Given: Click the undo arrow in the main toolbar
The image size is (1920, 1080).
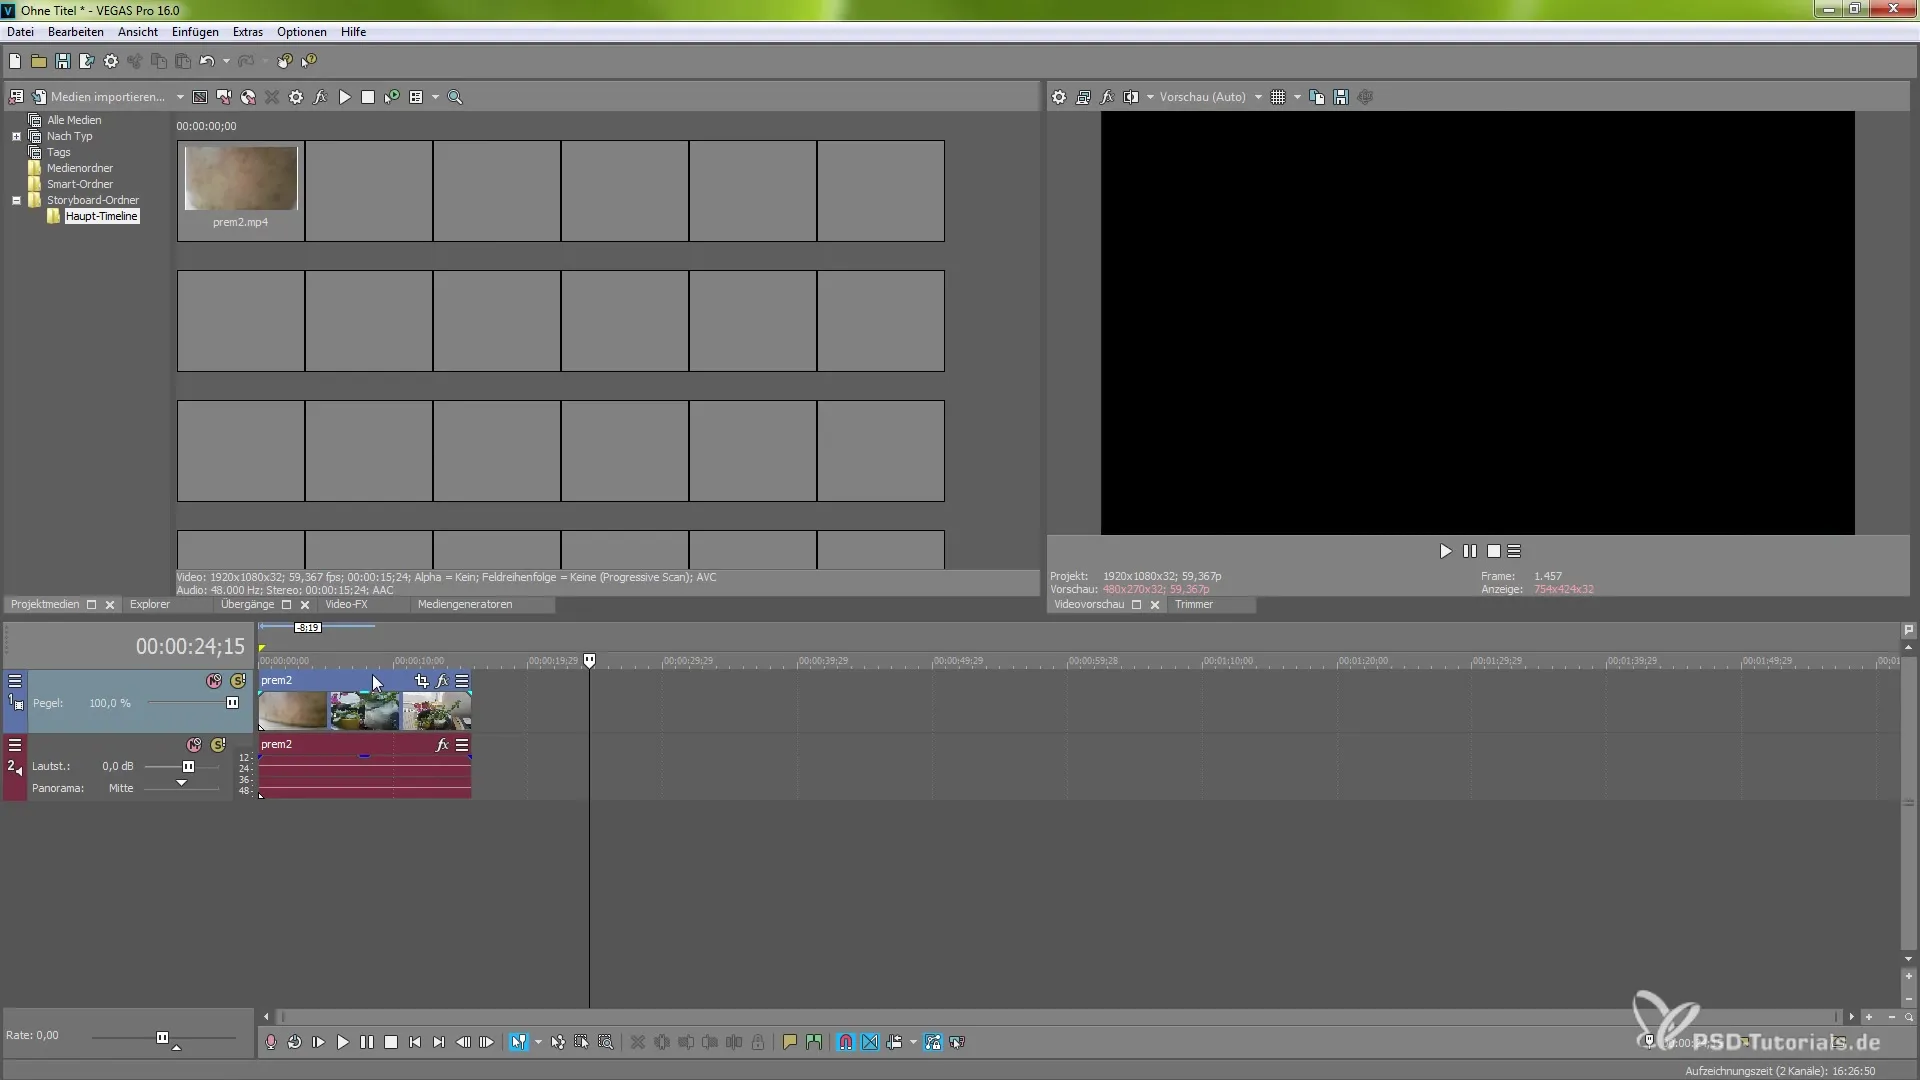Looking at the screenshot, I should coord(207,62).
